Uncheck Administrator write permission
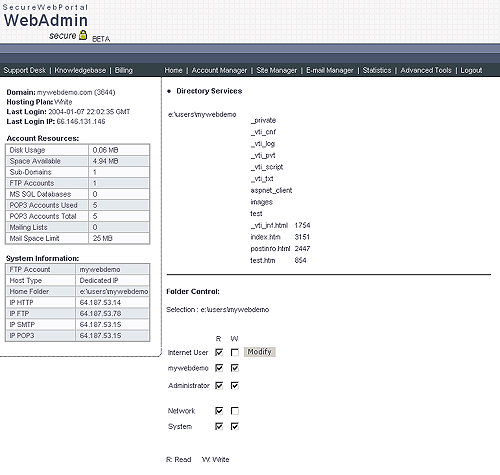Screen dimensions: 500x475 coord(235,386)
